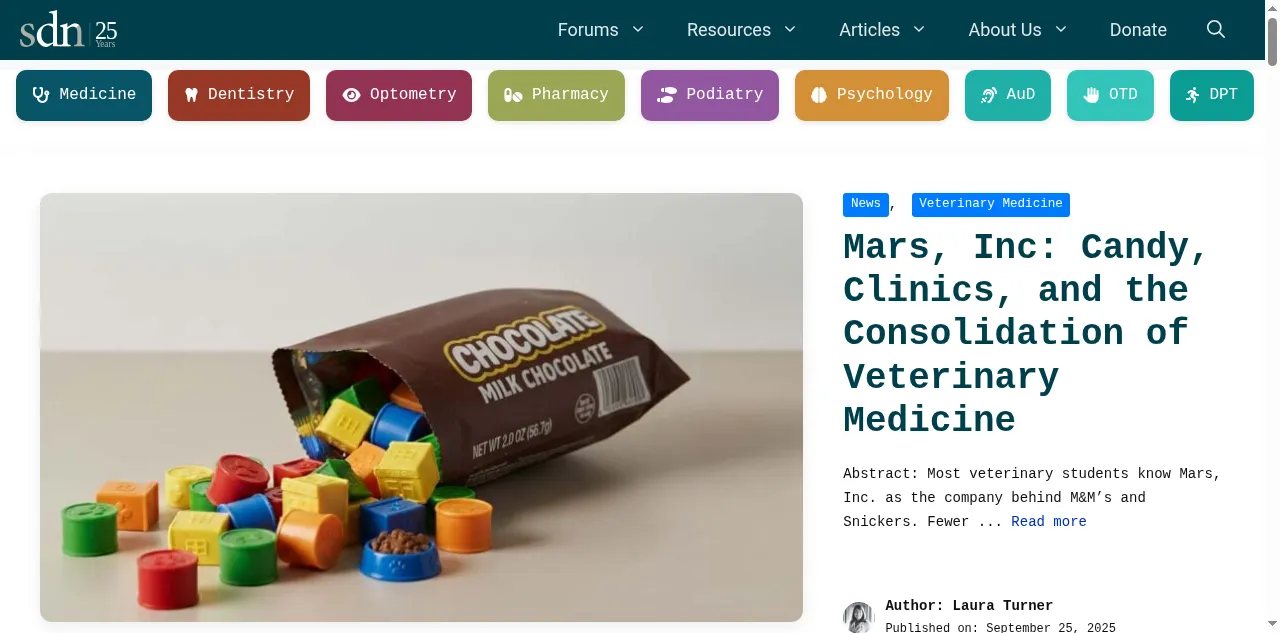Image resolution: width=1280 pixels, height=633 pixels.
Task: Expand the Forums dropdown menu
Action: [600, 30]
